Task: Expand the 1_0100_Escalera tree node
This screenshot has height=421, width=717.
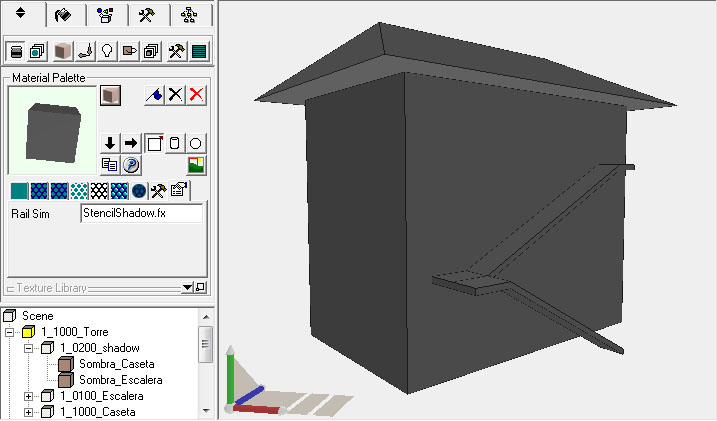Action: tap(31, 396)
